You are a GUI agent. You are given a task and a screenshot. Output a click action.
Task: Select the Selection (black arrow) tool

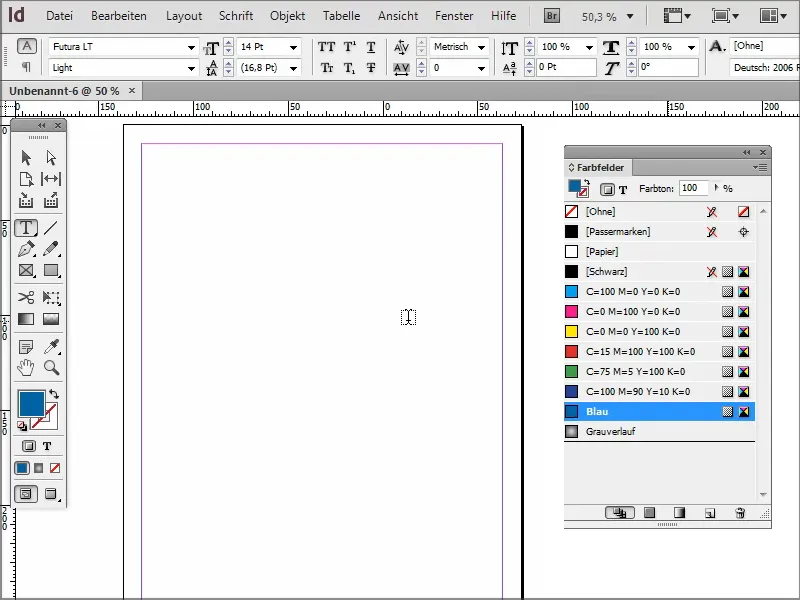tap(26, 158)
